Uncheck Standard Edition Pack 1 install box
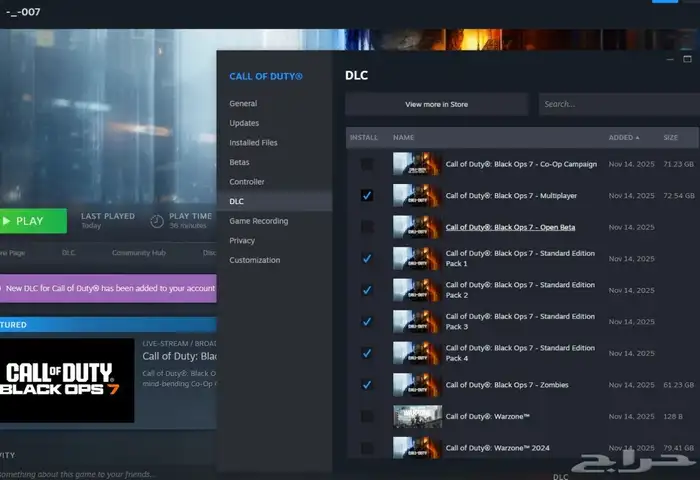The image size is (700, 480). pos(367,259)
